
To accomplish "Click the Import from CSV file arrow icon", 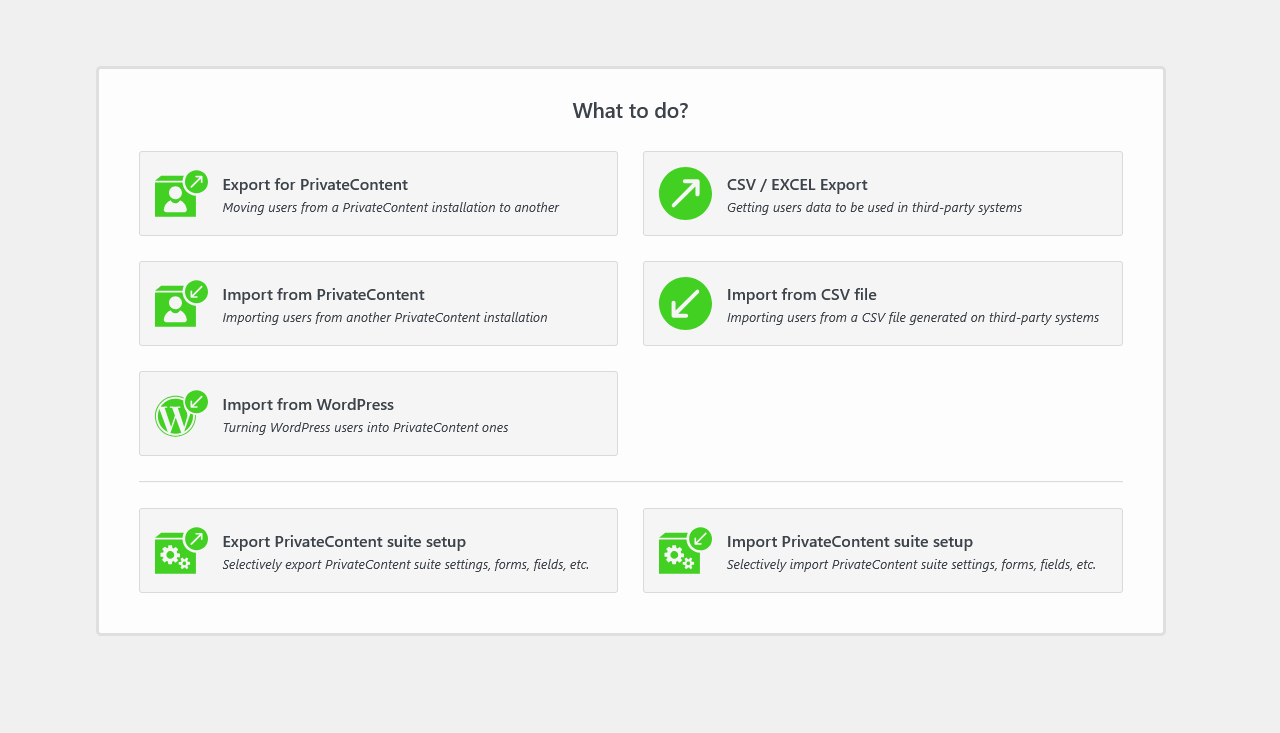I will click(685, 304).
